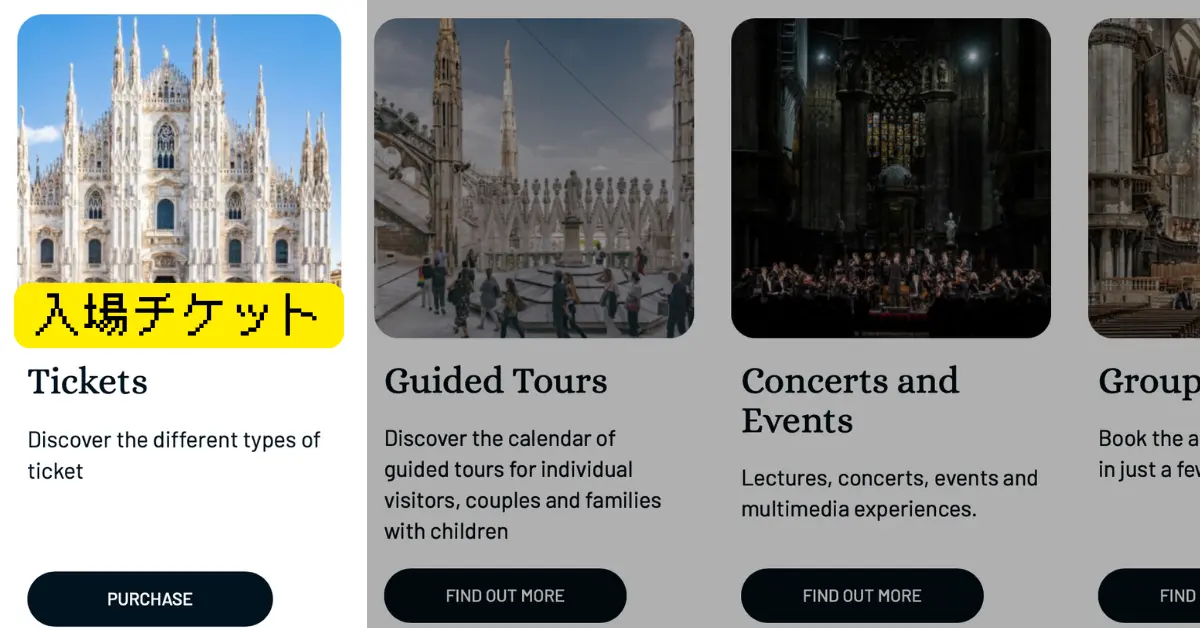The height and width of the screenshot is (630, 1200).
Task: Select the Guided Tours heading
Action: tap(496, 381)
